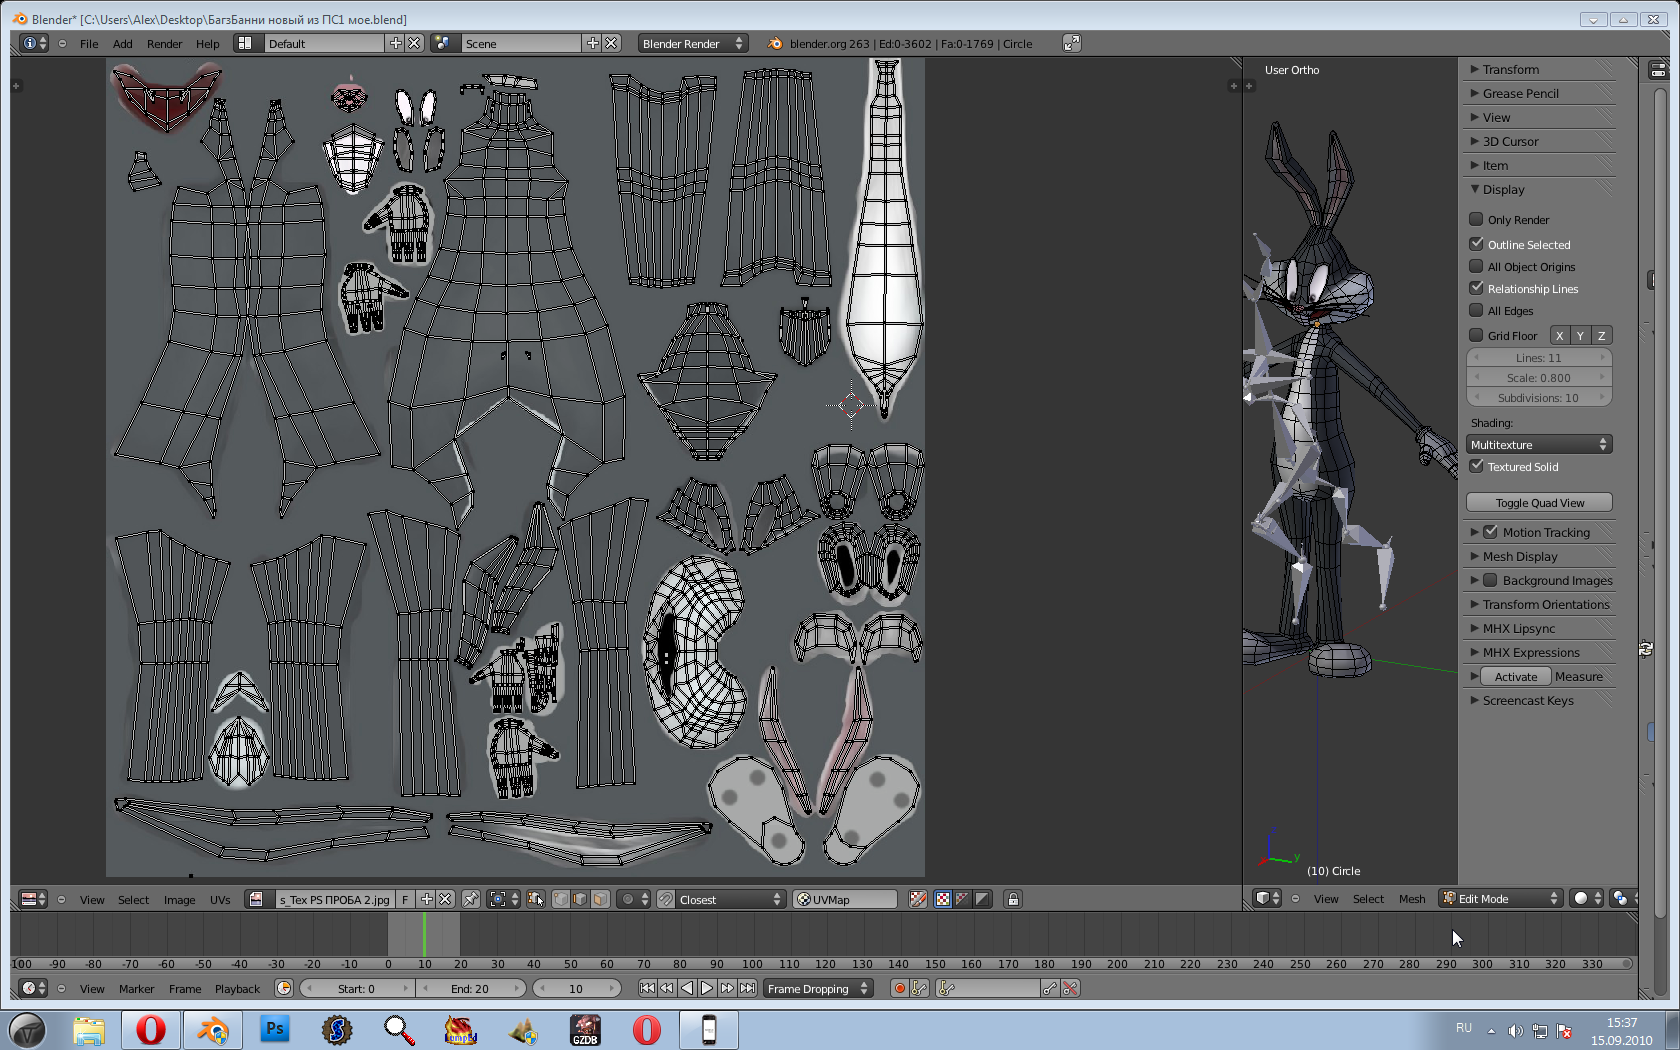Toggle UV sync selection icon
The height and width of the screenshot is (1050, 1680).
point(536,899)
